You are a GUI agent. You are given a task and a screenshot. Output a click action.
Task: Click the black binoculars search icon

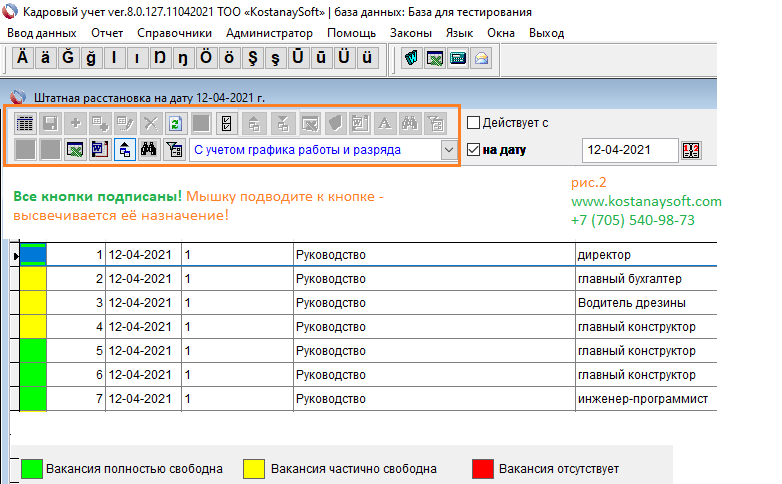coord(149,150)
